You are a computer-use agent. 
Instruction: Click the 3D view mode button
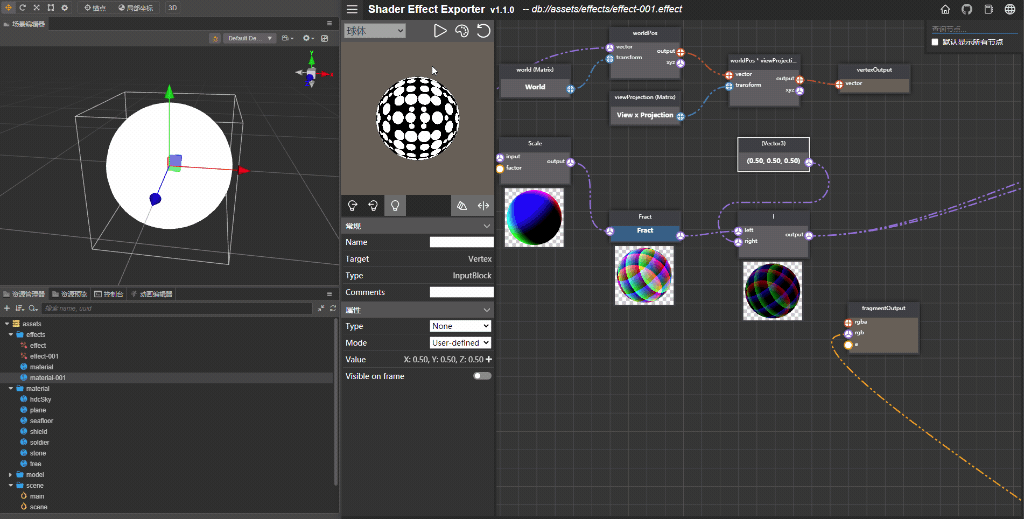(x=173, y=7)
